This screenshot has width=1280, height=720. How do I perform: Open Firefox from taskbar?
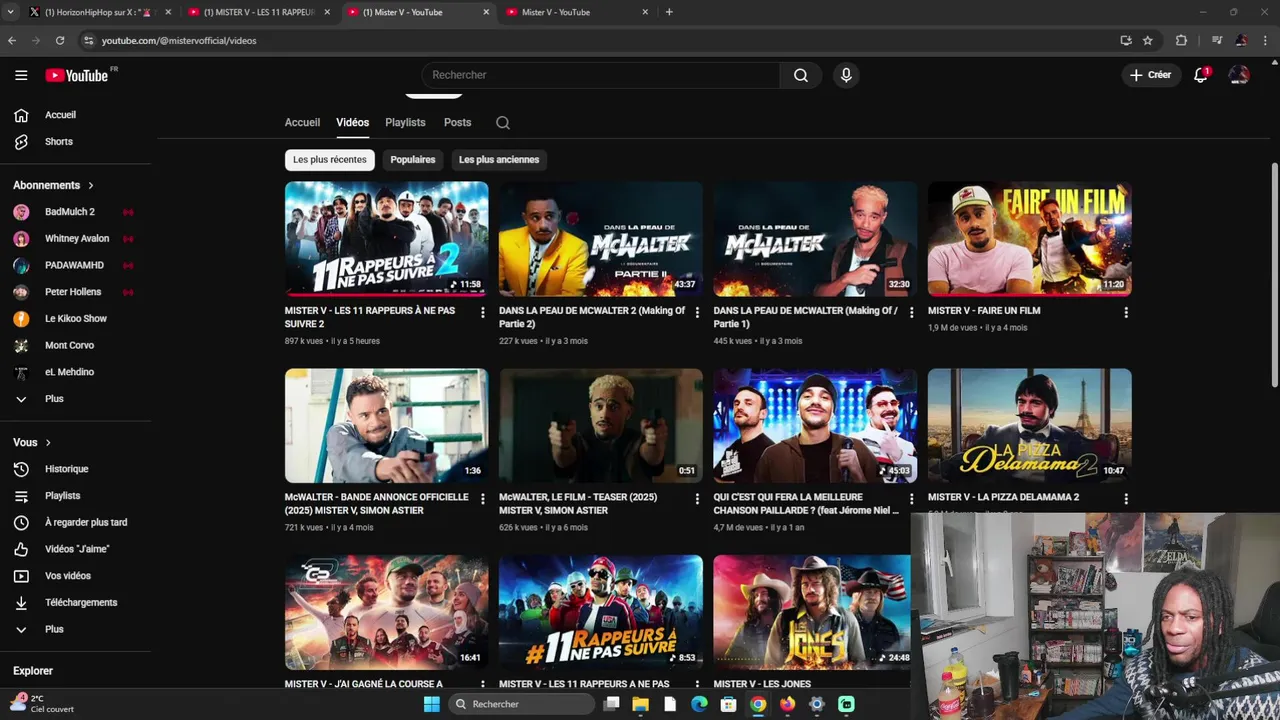tap(787, 704)
